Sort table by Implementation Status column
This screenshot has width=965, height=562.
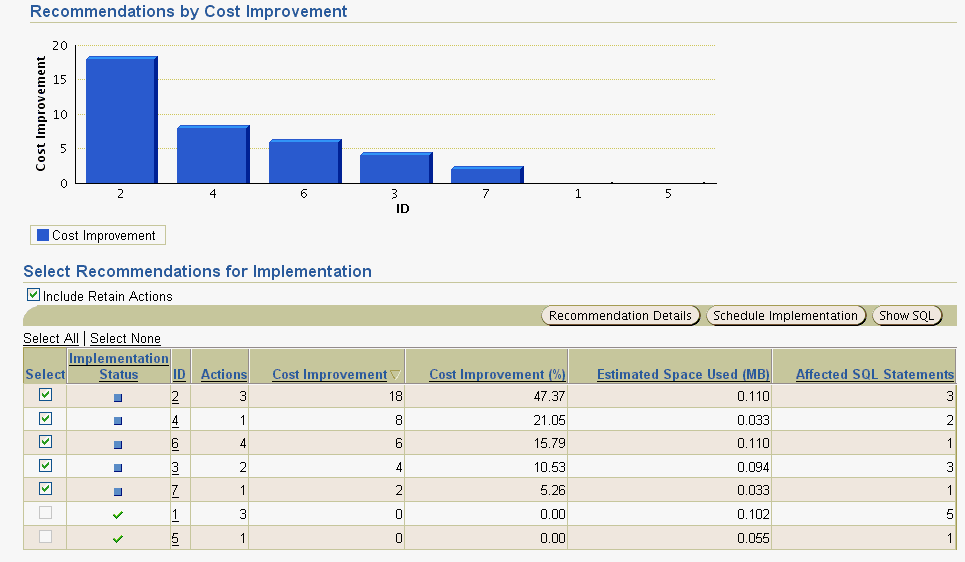[119, 366]
